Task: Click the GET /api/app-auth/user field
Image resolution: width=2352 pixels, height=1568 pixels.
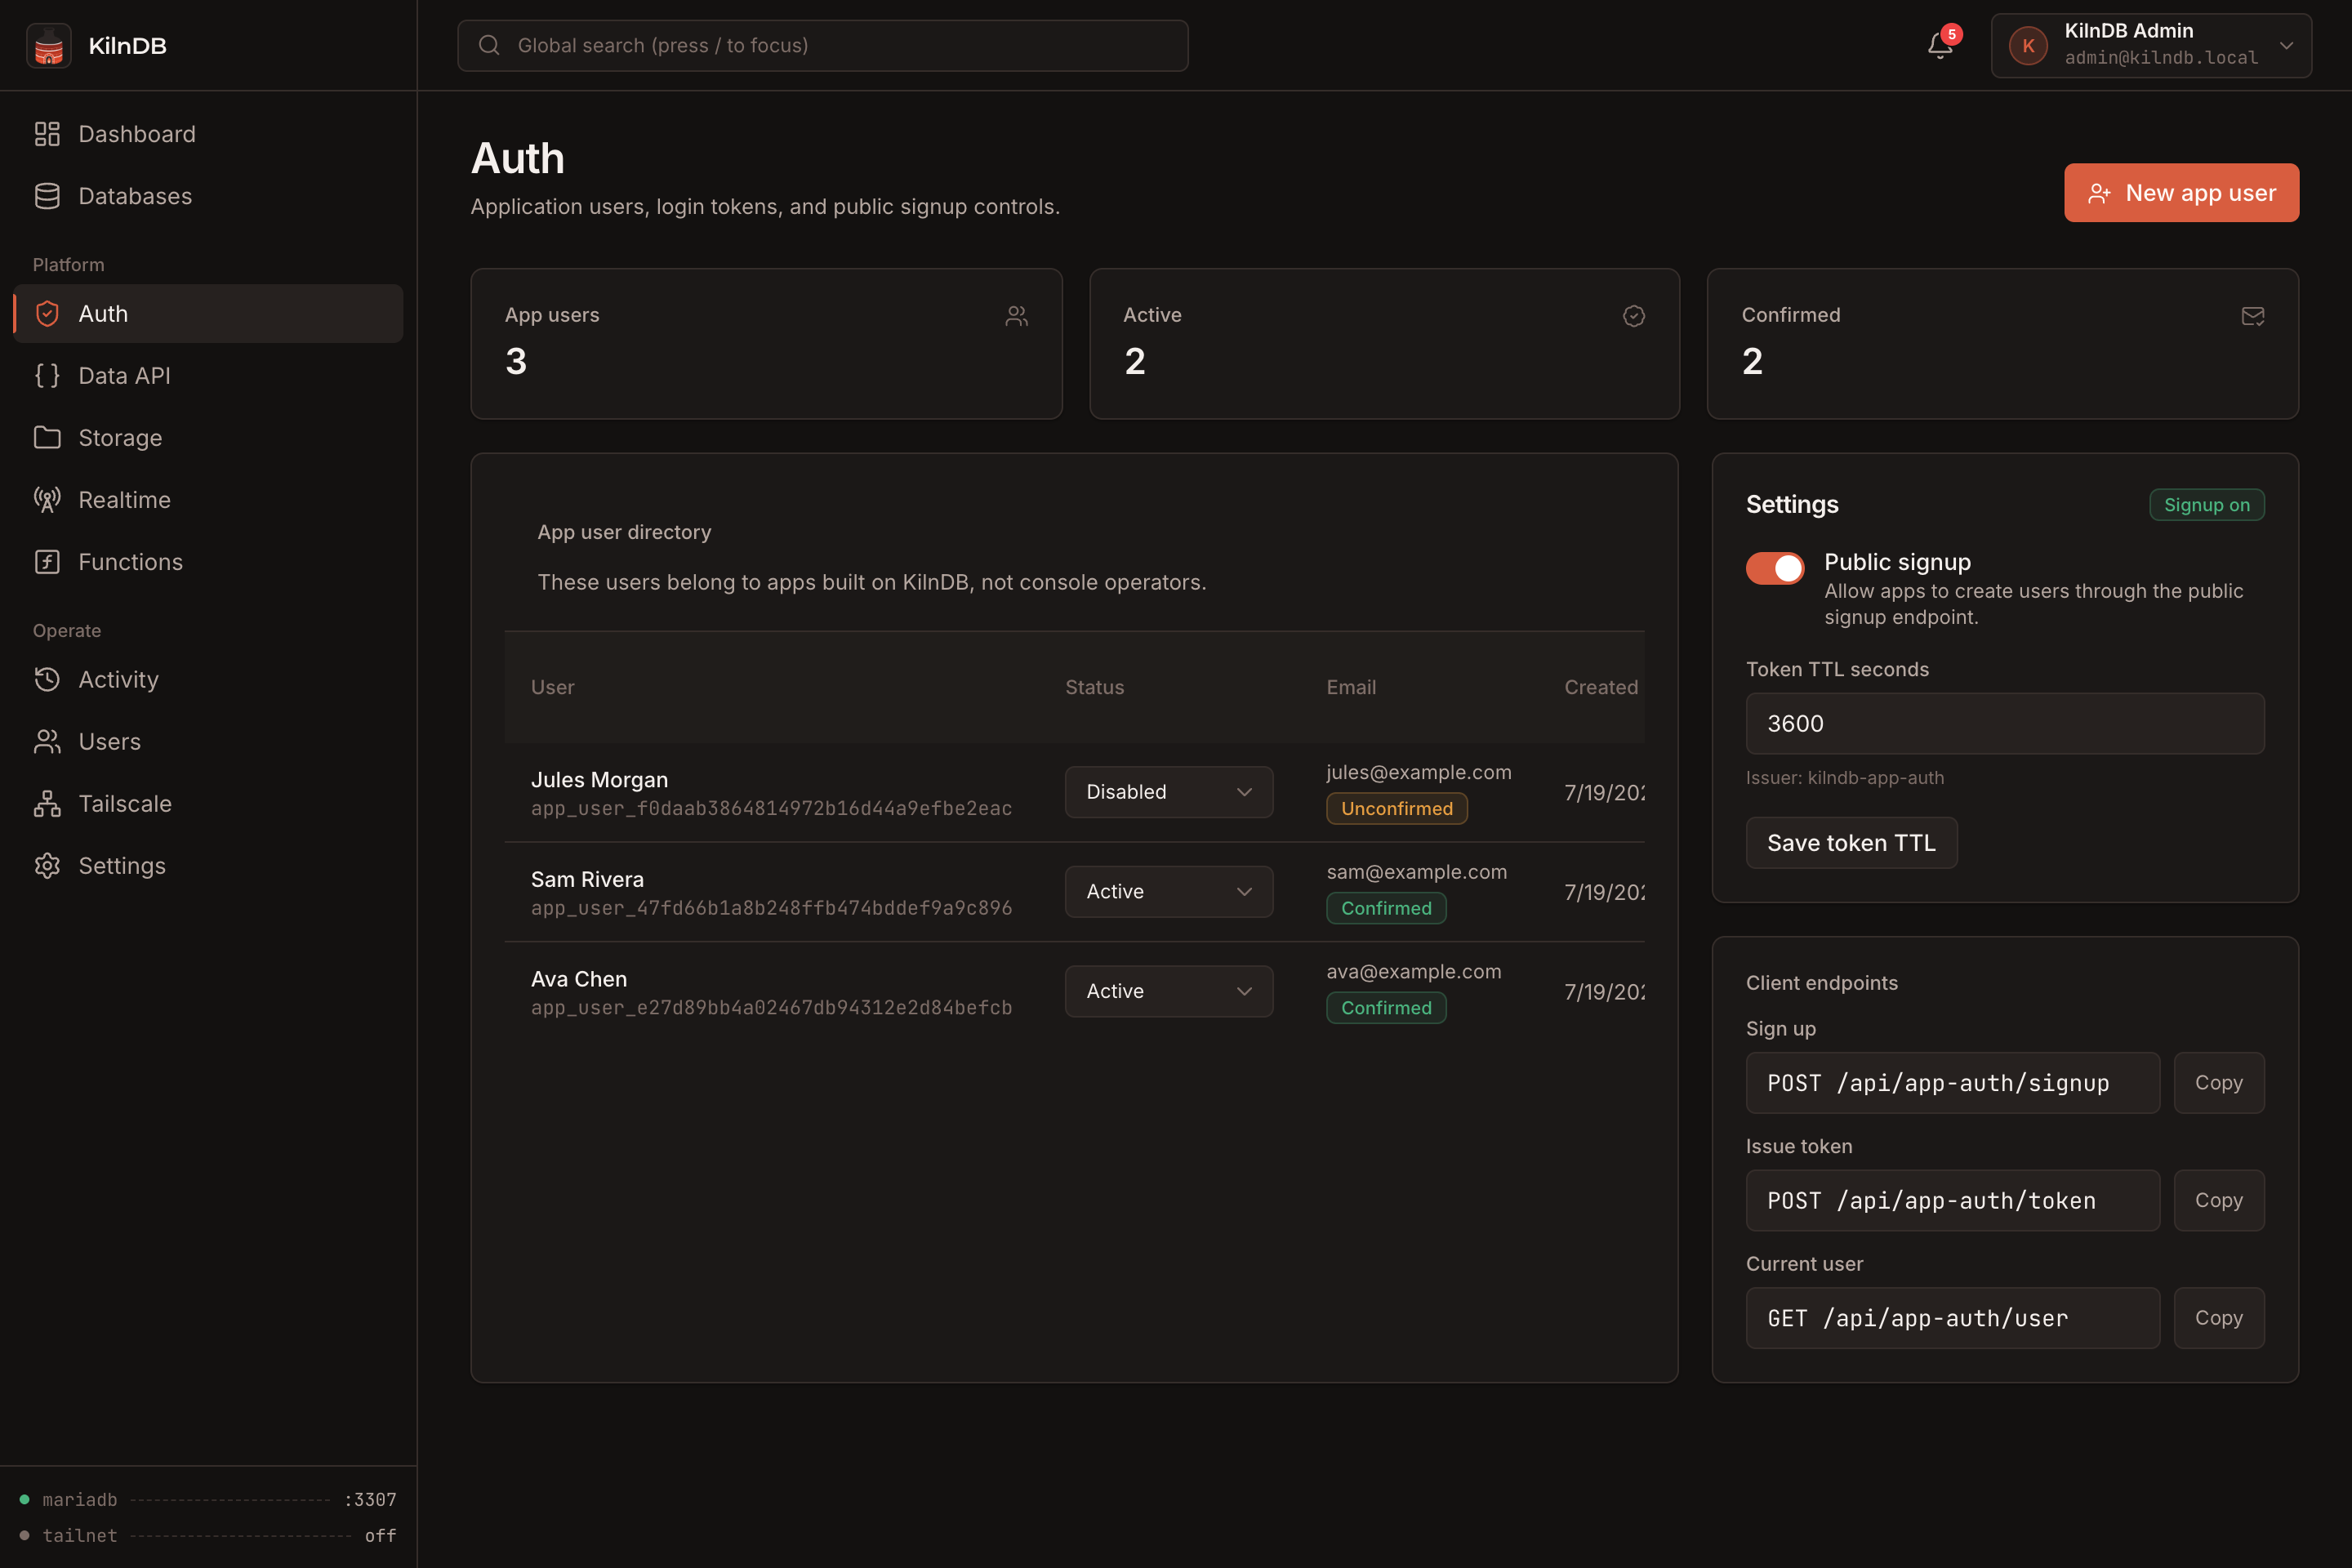Action: point(1952,1318)
